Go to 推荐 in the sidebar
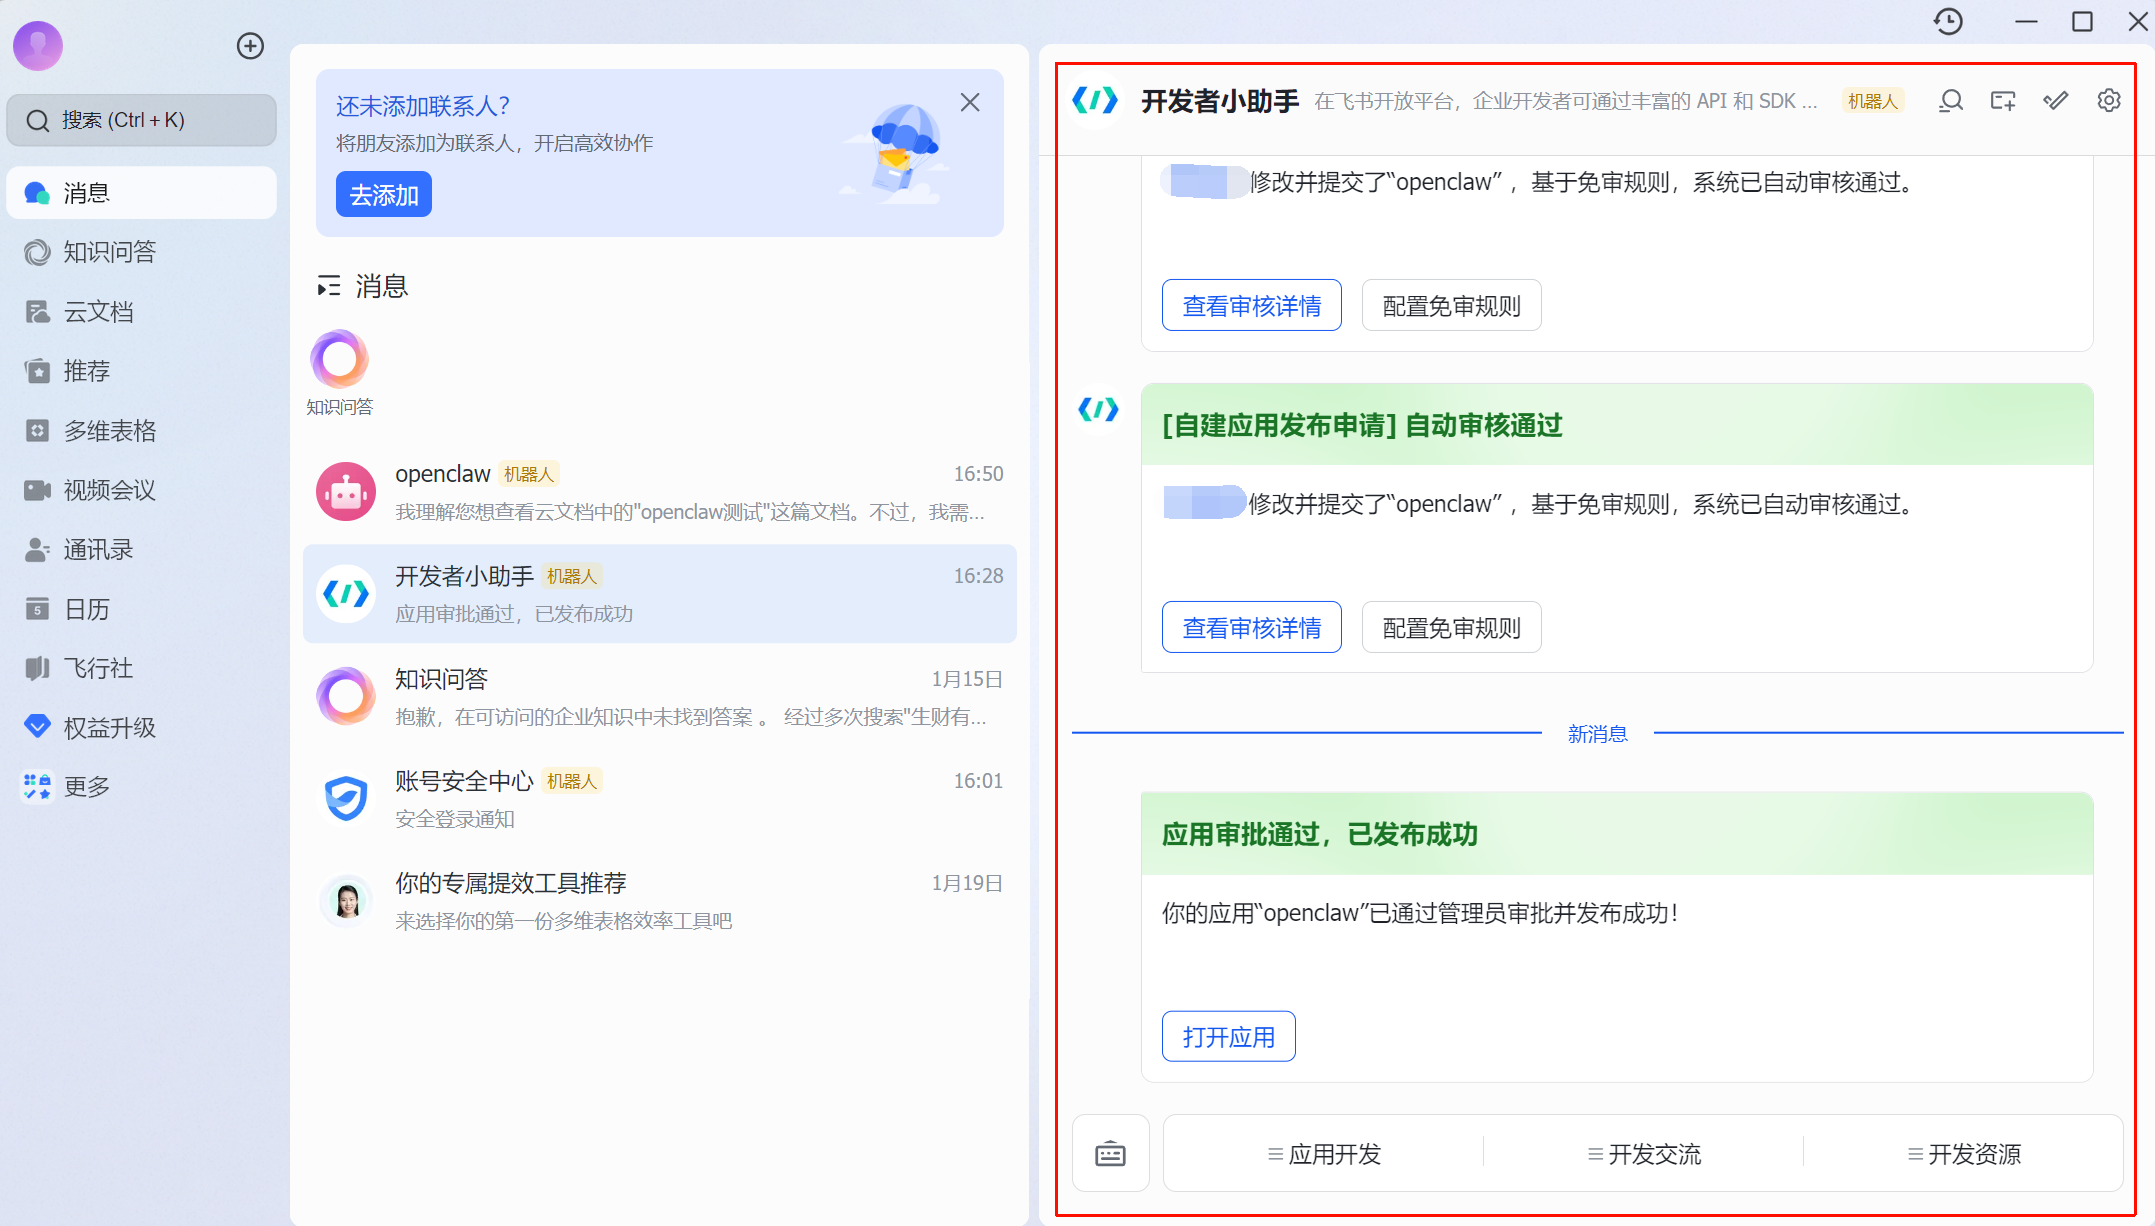The width and height of the screenshot is (2155, 1226). click(141, 371)
